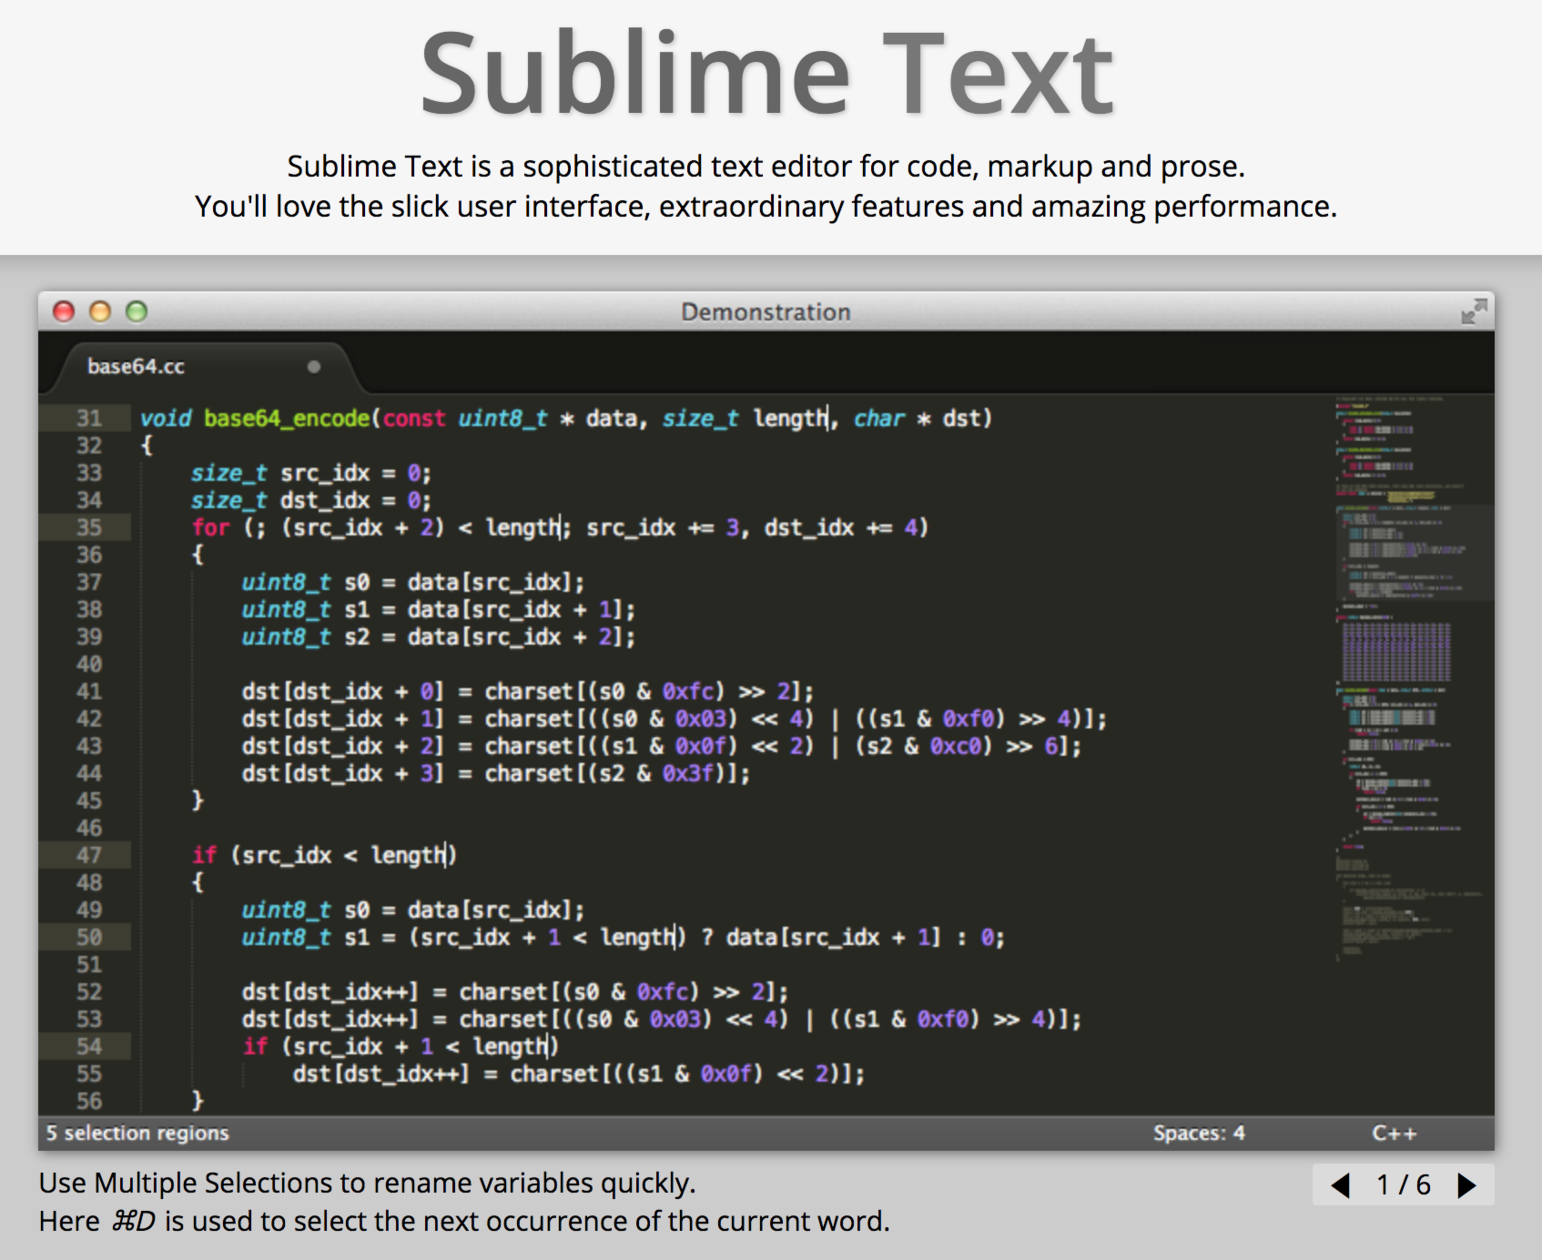Click the 'Demonstration' window title
This screenshot has width=1542, height=1260.
coord(766,312)
